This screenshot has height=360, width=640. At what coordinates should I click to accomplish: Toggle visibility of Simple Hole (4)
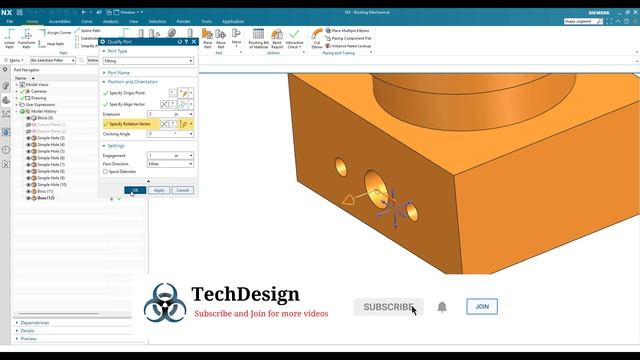click(29, 144)
